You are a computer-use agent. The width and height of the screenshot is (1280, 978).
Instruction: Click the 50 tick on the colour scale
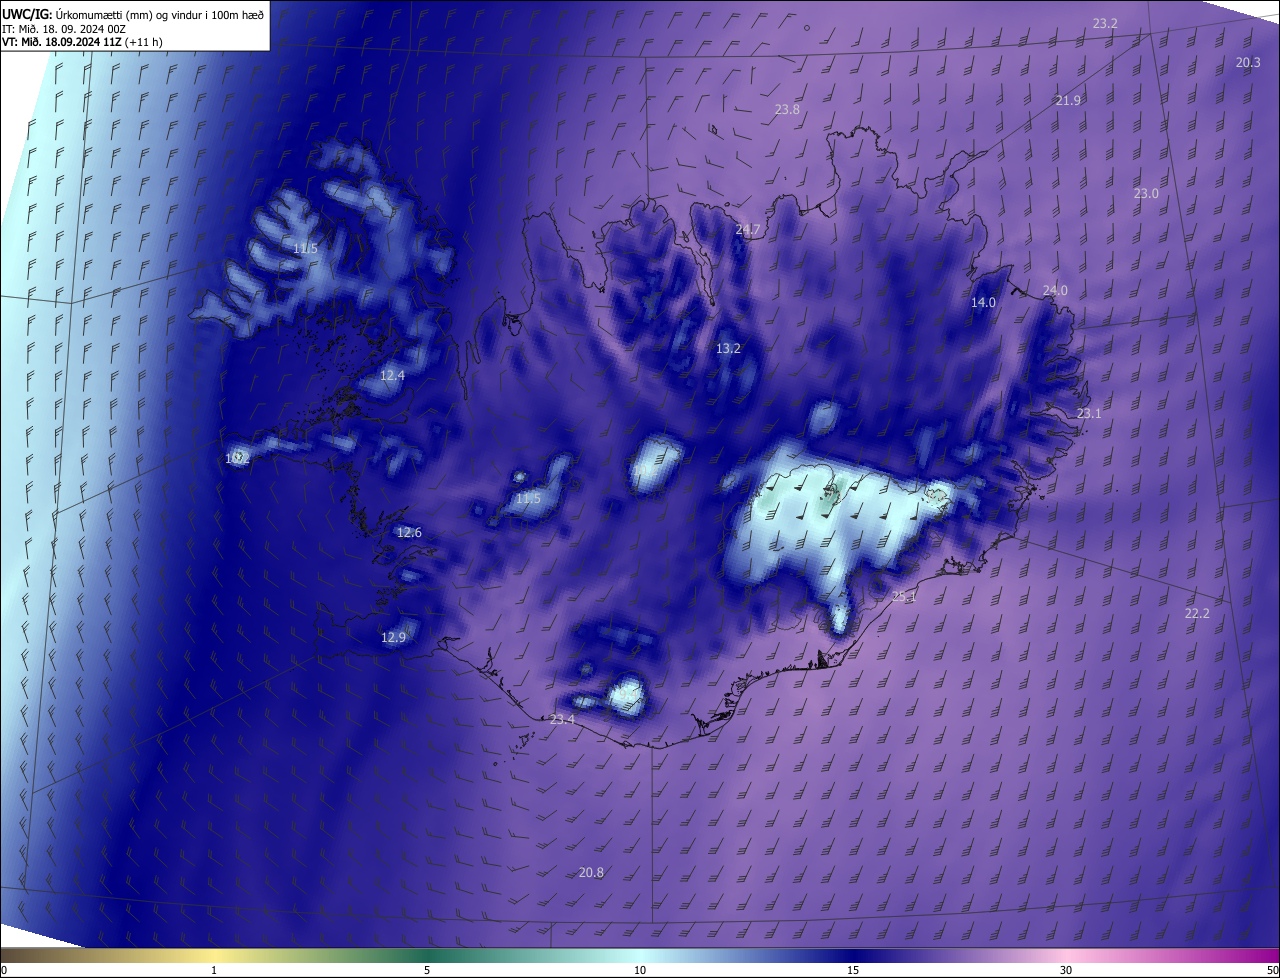[1272, 970]
